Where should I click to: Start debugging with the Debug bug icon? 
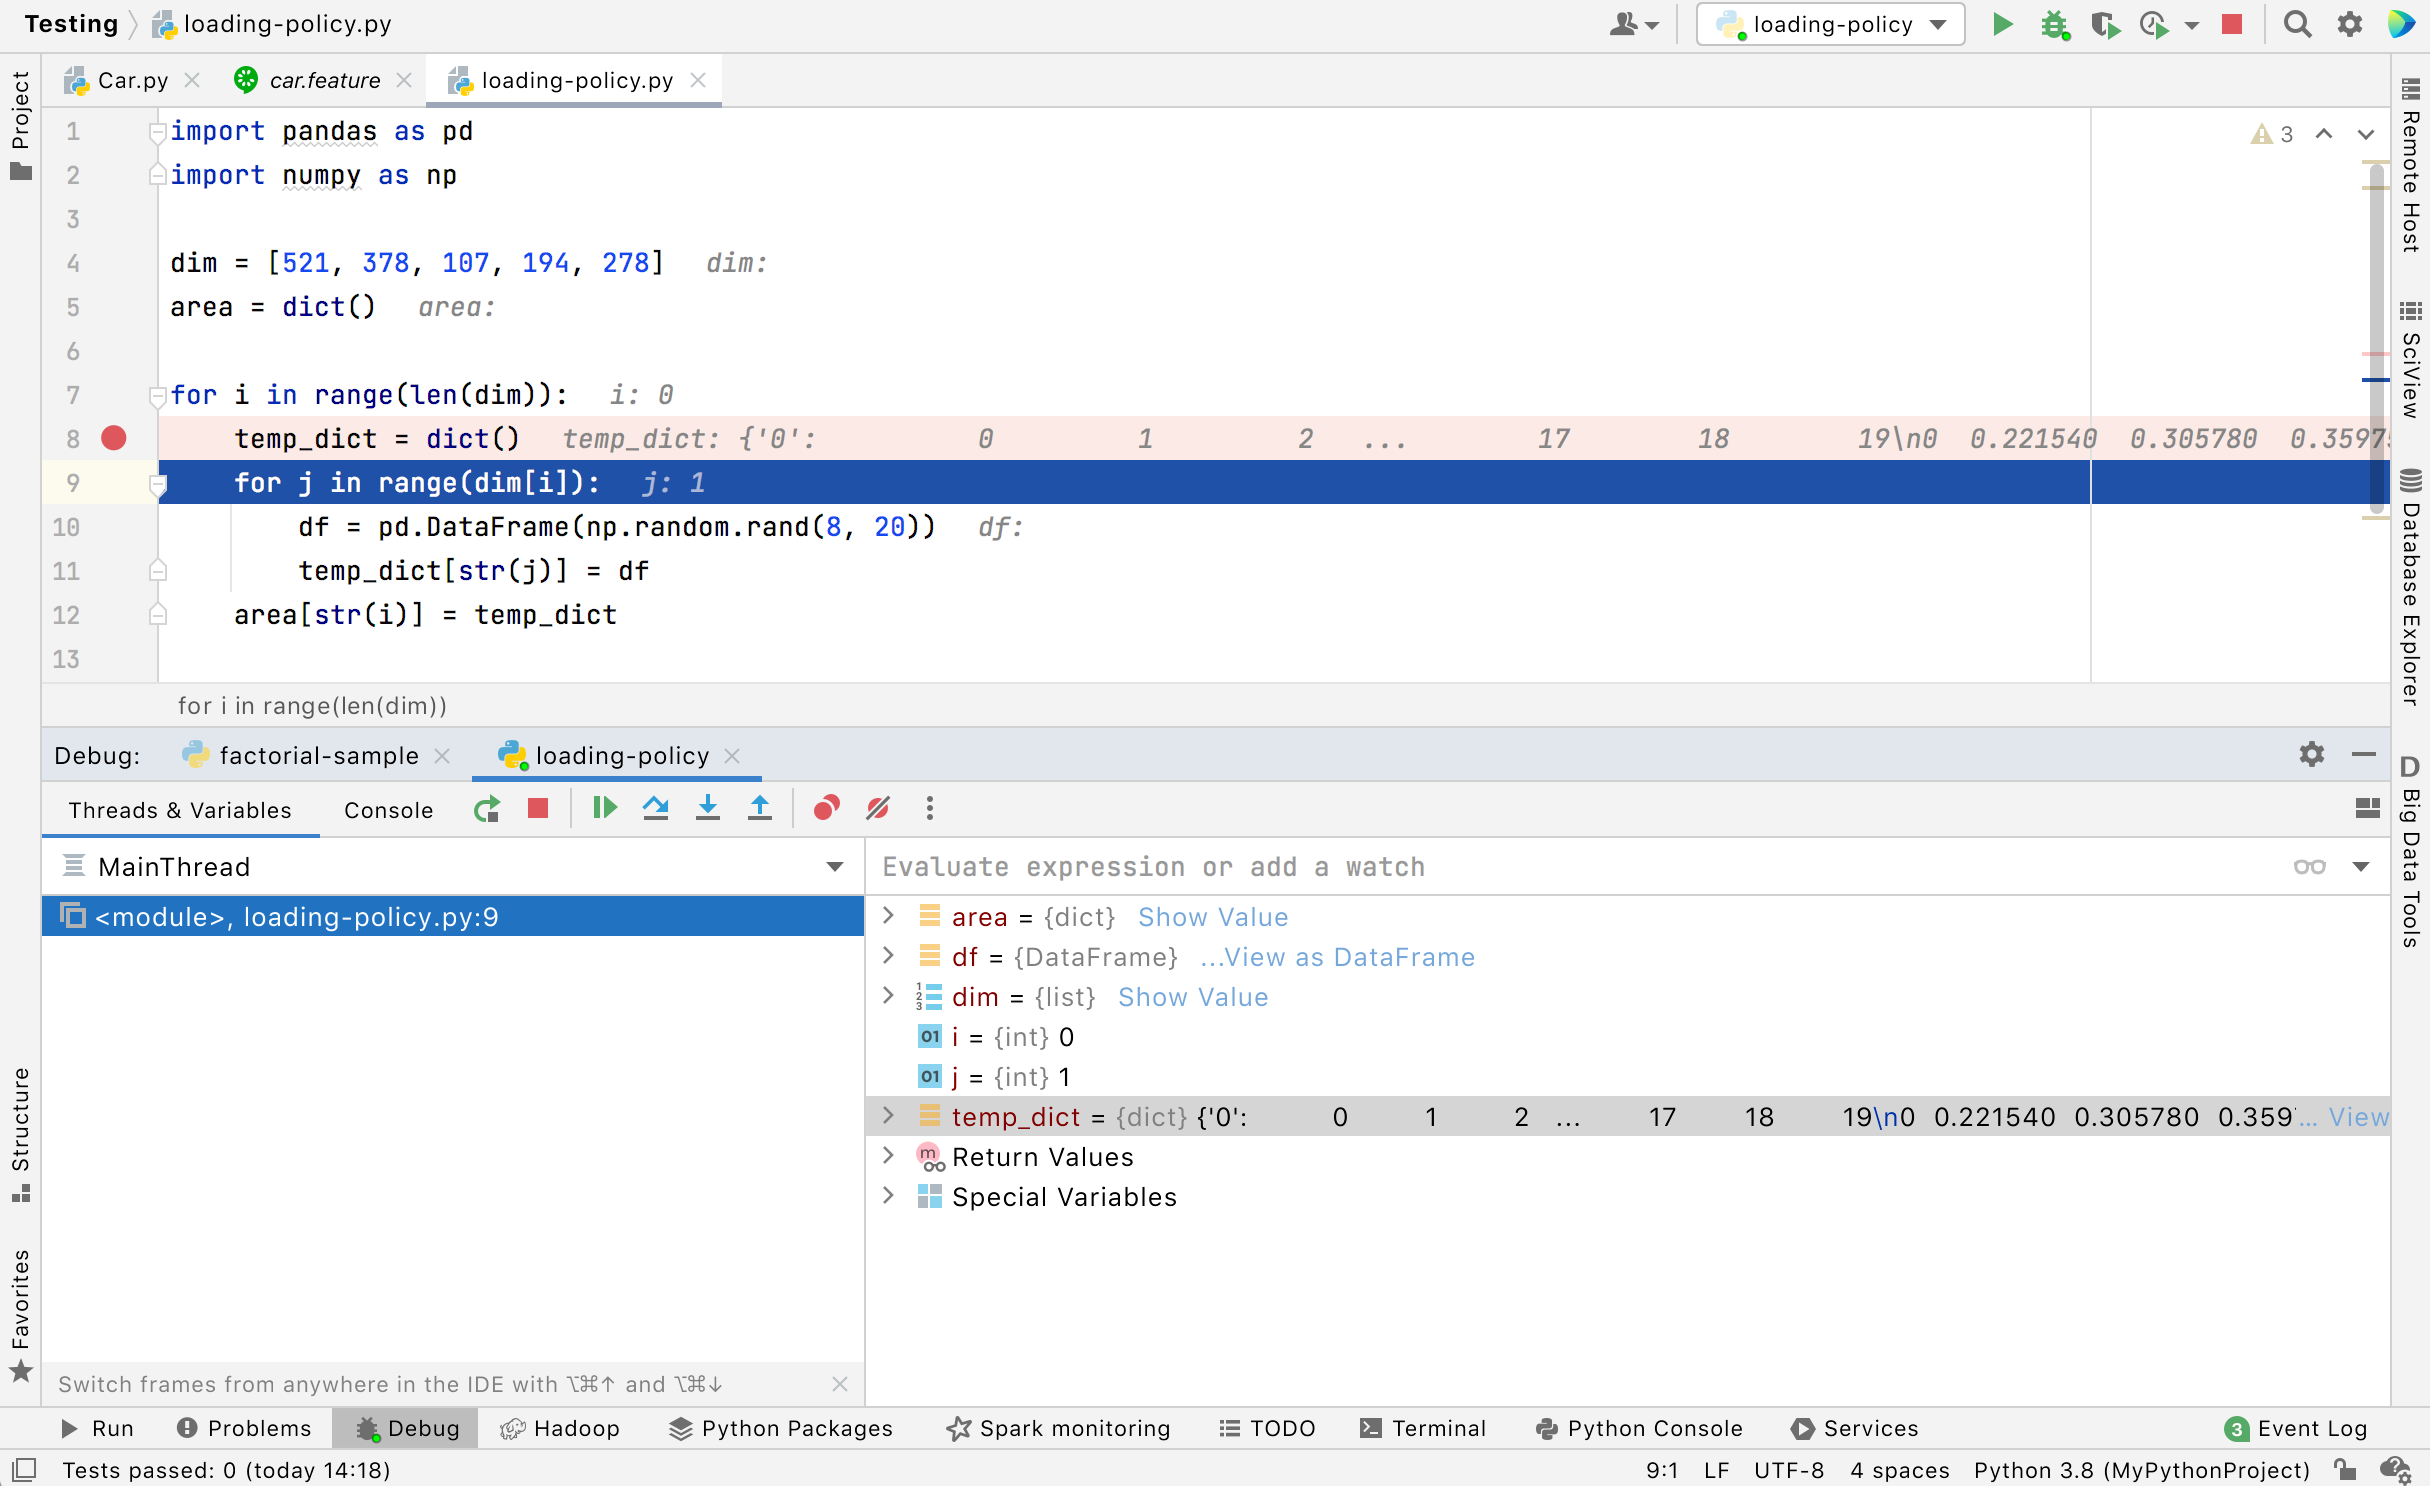(x=2055, y=24)
